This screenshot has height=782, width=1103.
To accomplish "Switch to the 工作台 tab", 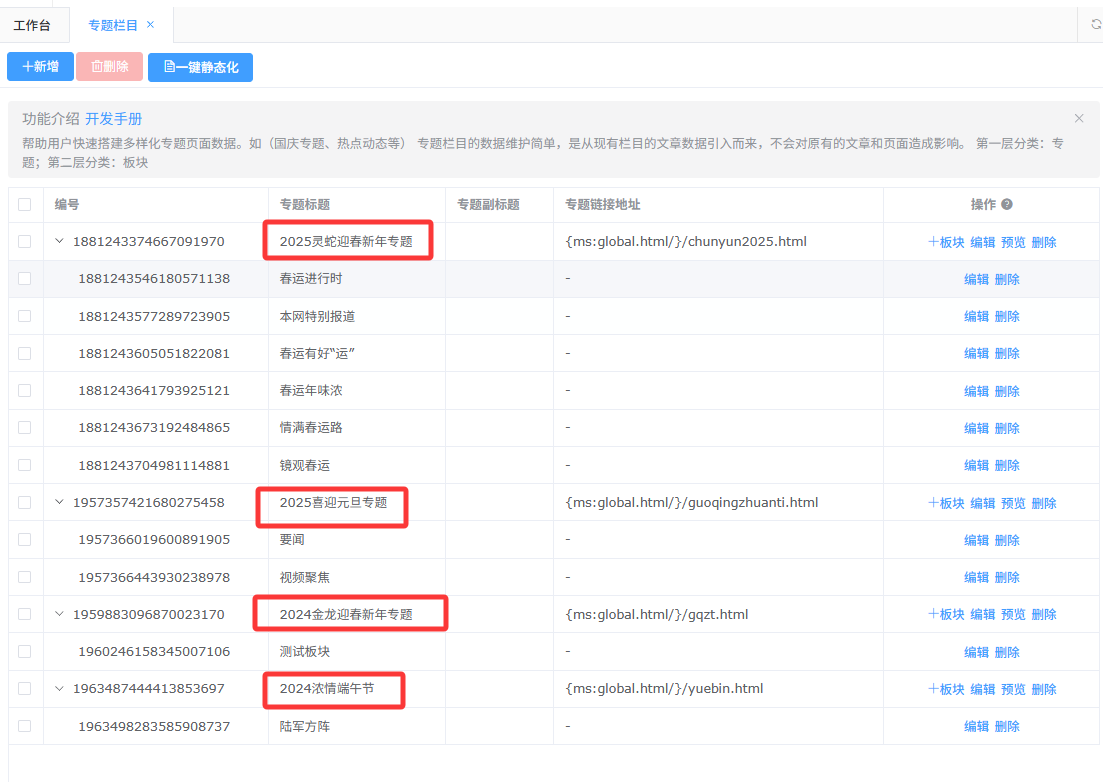I will 32,25.
